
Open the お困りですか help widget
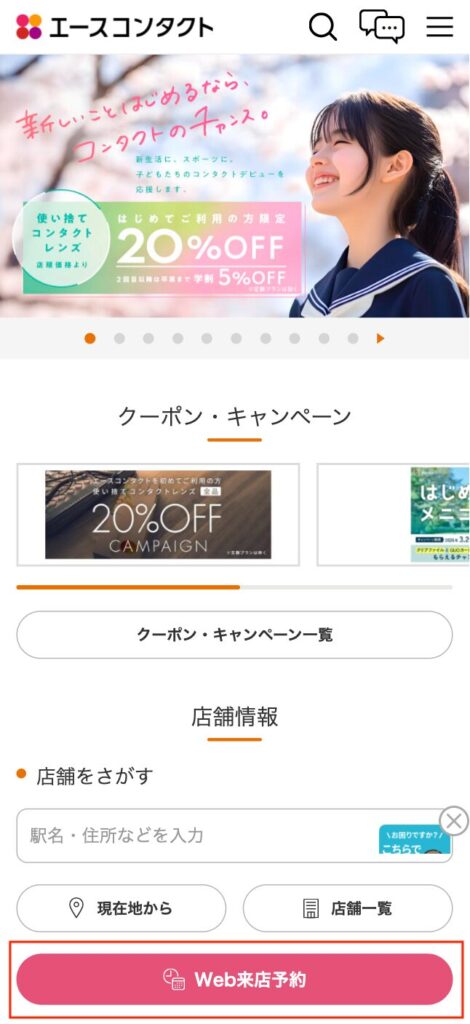point(415,839)
